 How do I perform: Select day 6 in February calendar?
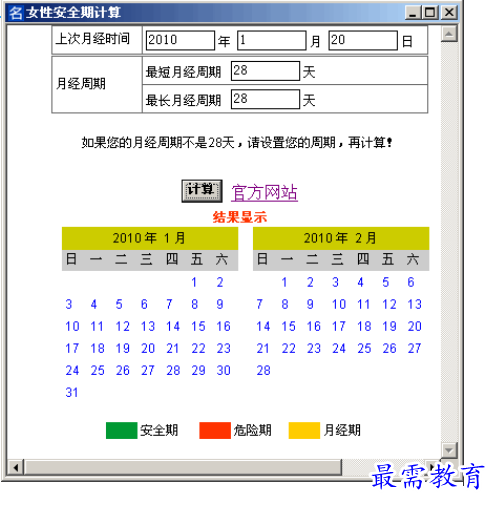[411, 282]
